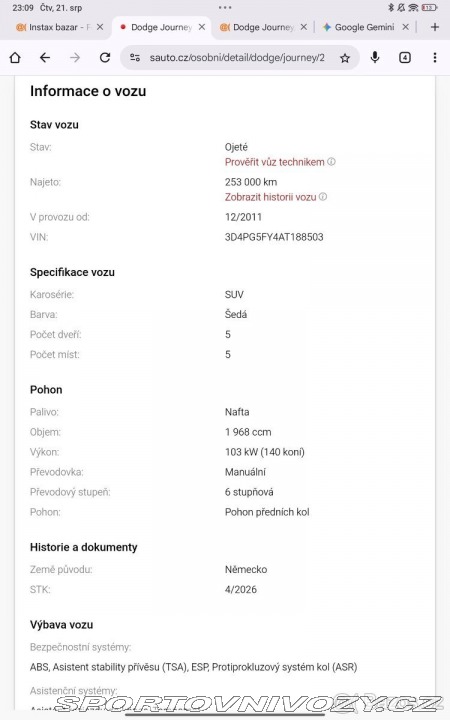Reload the sauto.cz page

[105, 57]
